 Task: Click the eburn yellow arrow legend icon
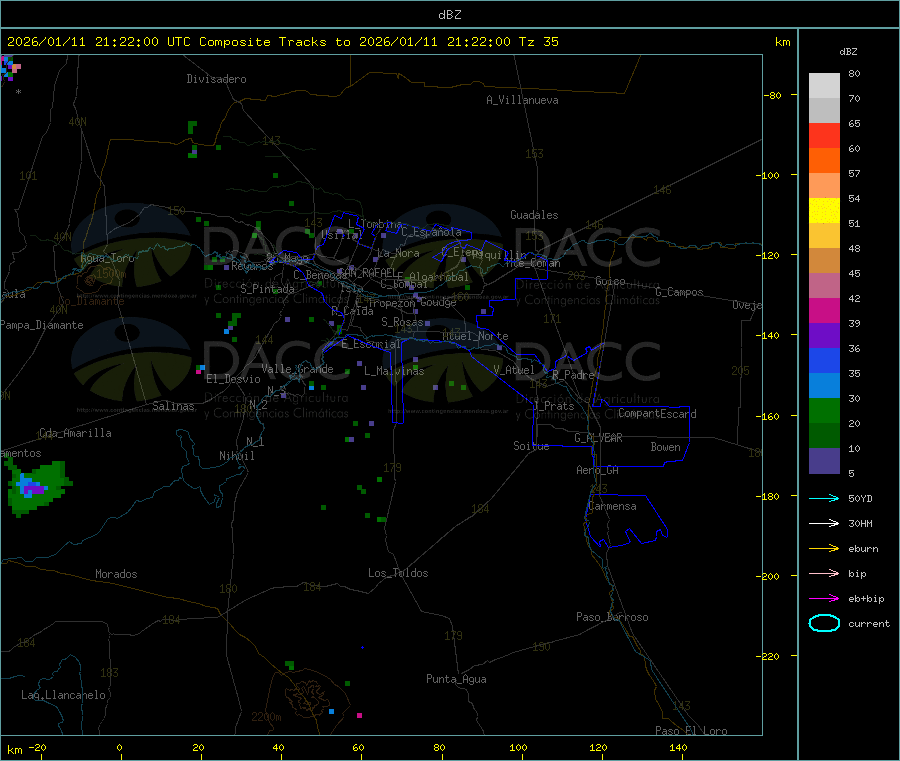click(824, 549)
